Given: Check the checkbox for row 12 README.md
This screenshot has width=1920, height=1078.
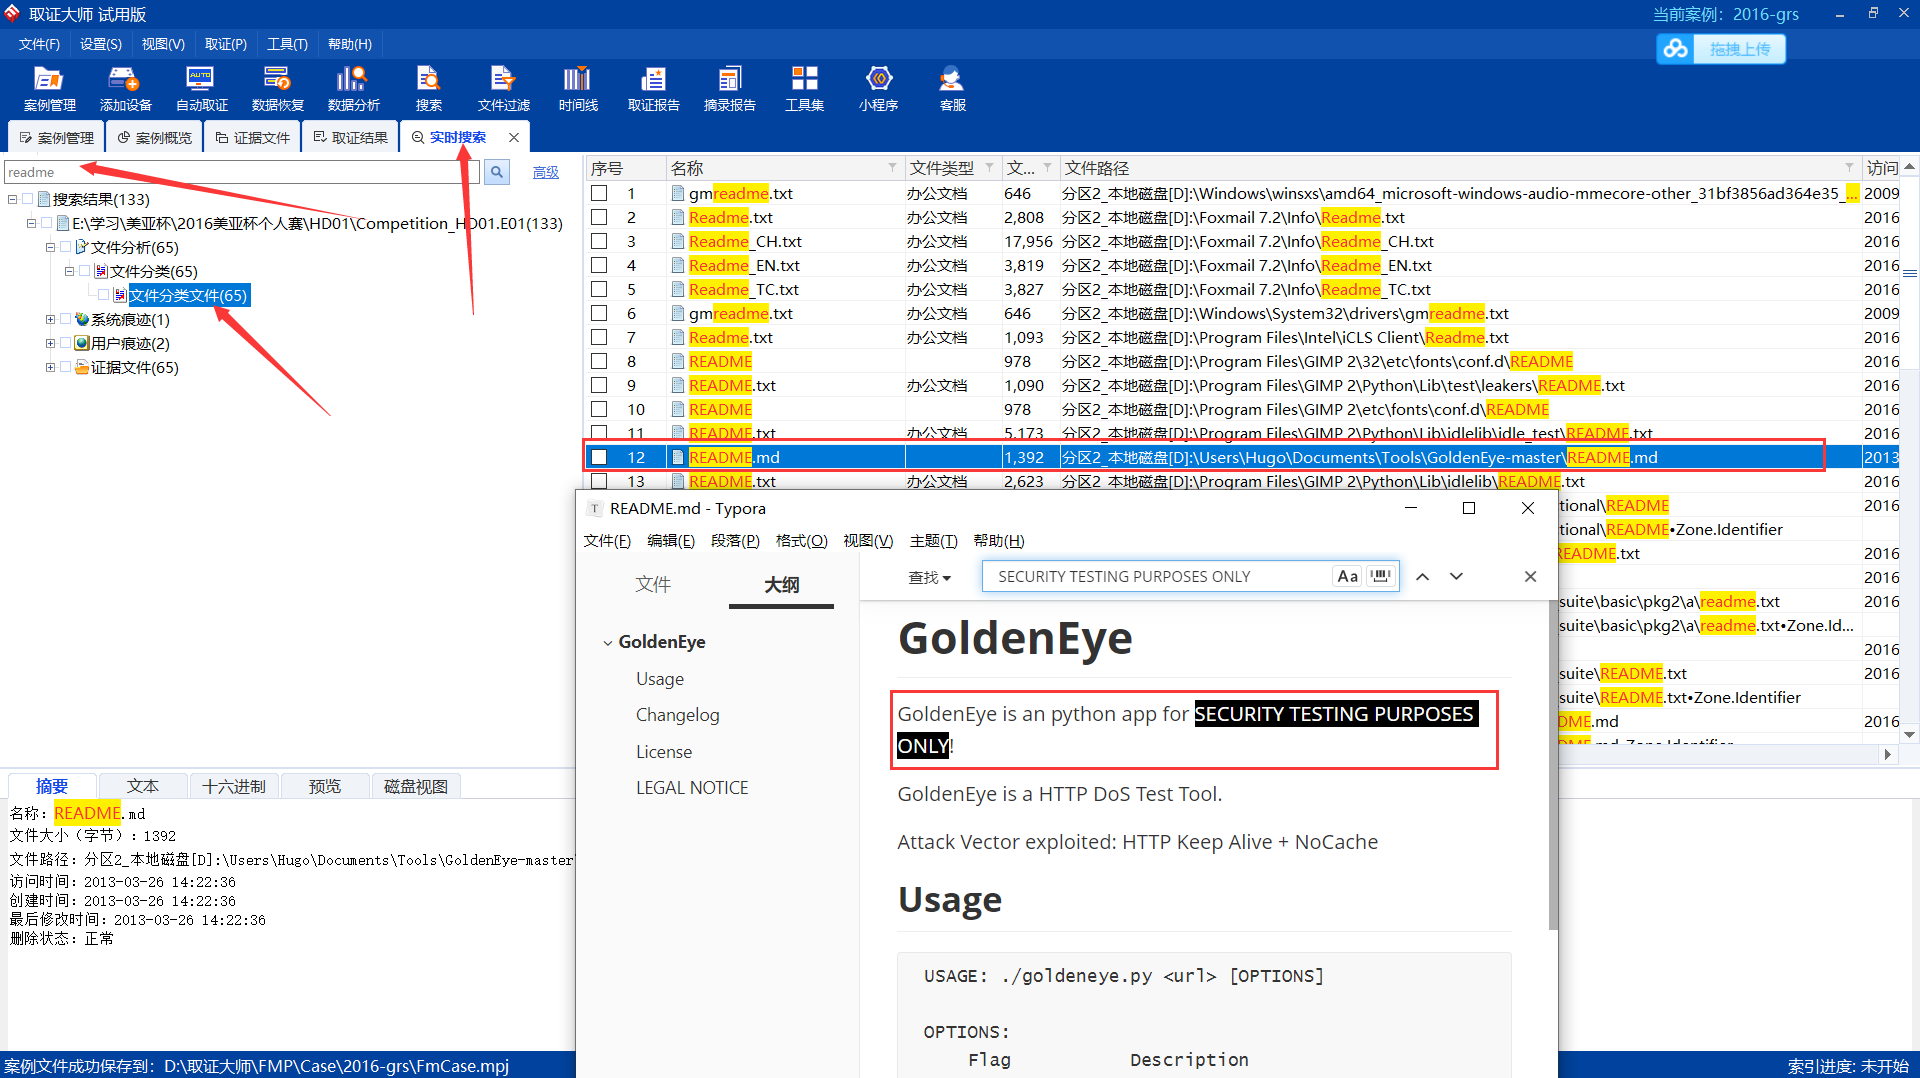Looking at the screenshot, I should coord(599,457).
